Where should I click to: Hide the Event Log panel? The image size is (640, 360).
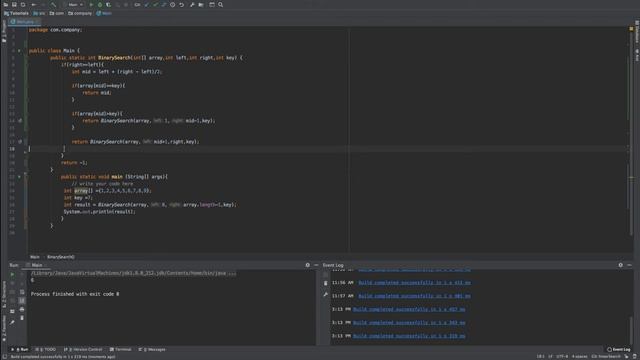pyautogui.click(x=629, y=265)
